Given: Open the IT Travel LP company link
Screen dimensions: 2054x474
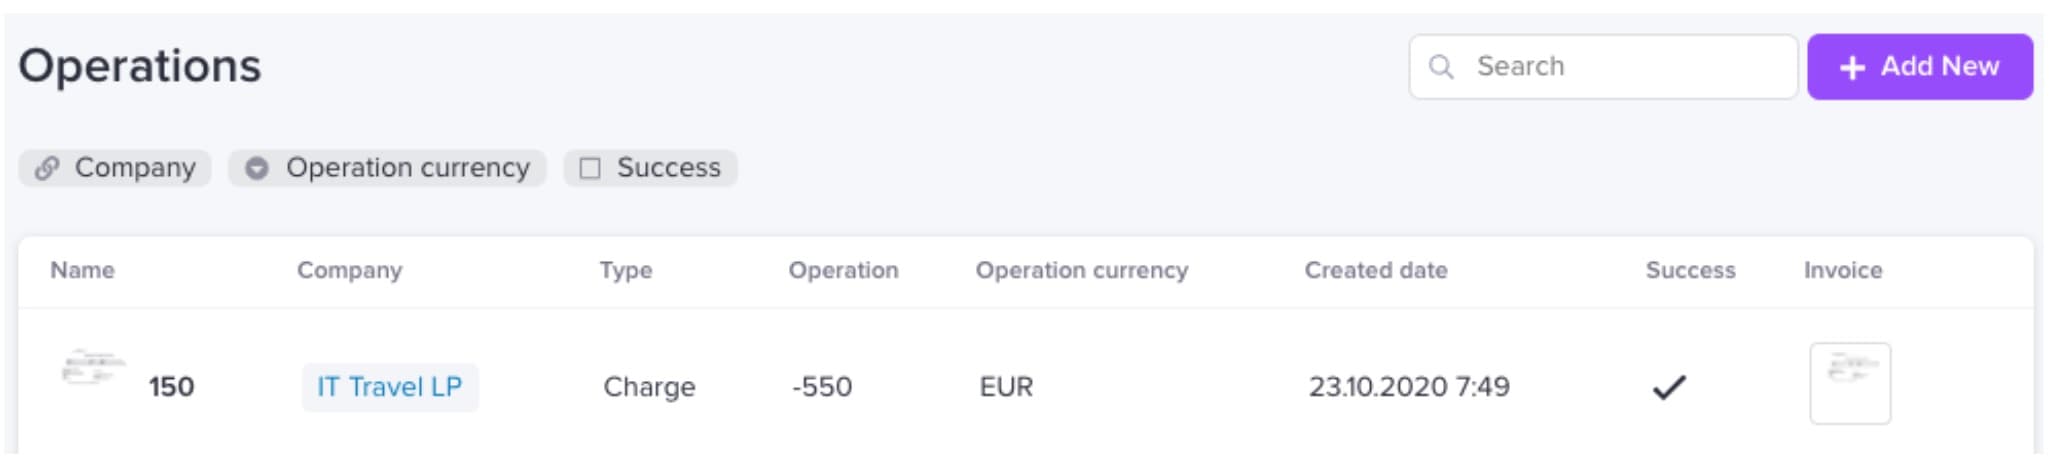Looking at the screenshot, I should 390,387.
